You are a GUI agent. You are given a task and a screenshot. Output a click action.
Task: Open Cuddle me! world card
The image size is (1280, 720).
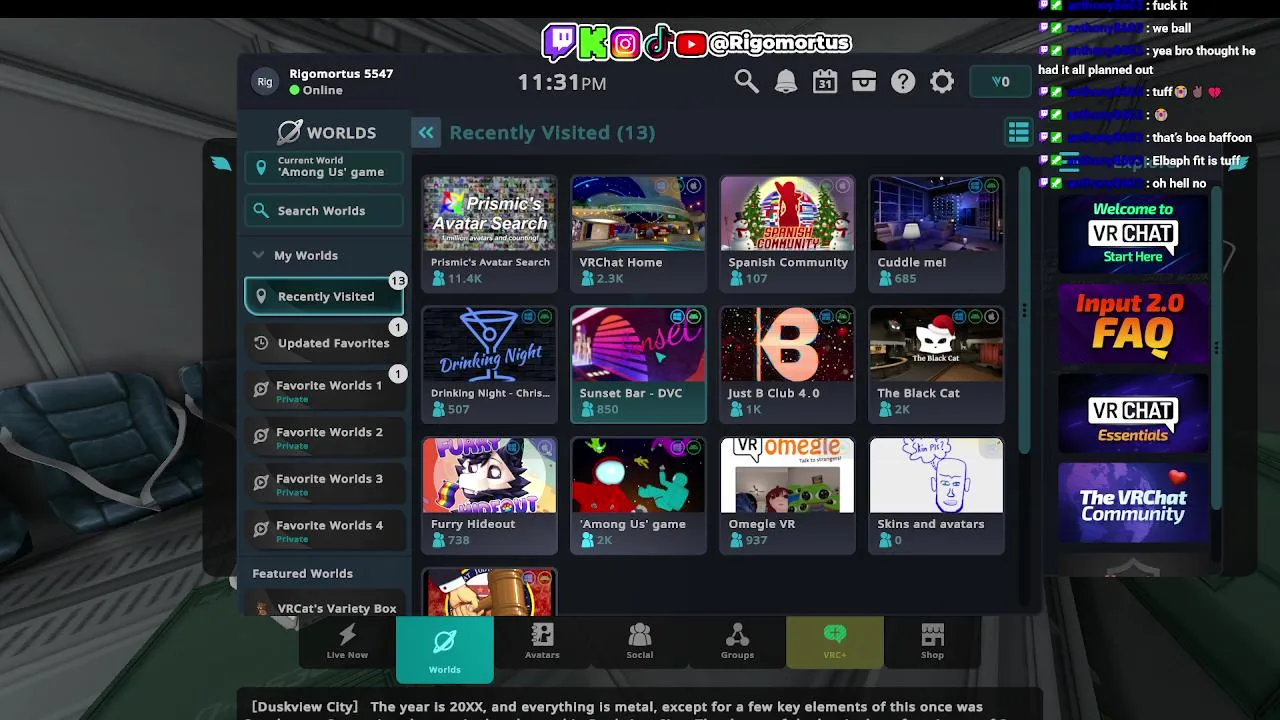pyautogui.click(x=936, y=233)
